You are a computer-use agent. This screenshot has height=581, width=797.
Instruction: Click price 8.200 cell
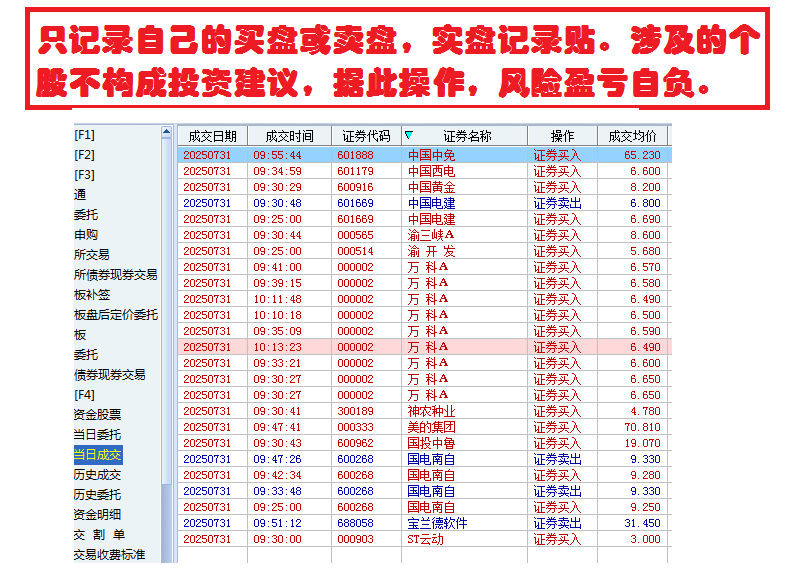pos(646,187)
